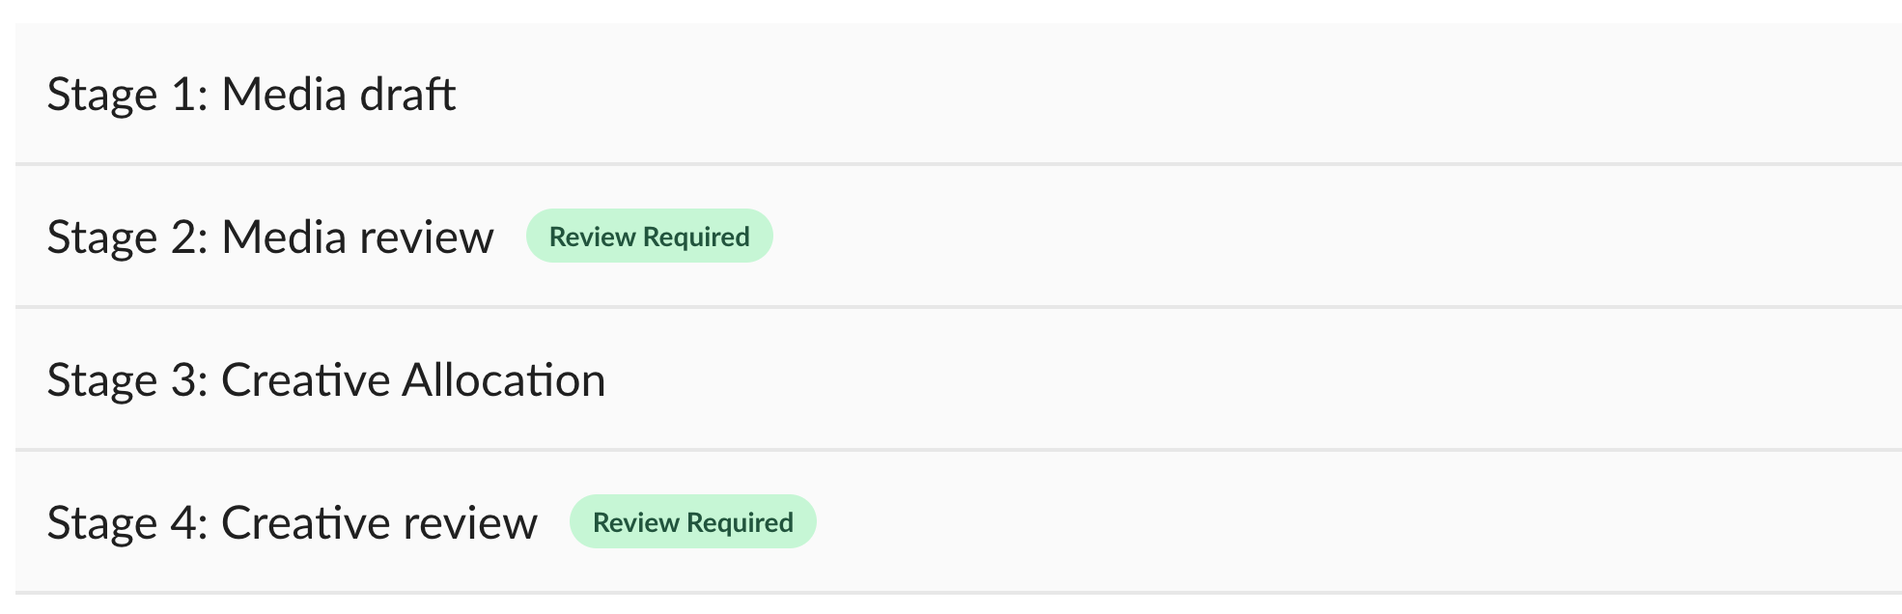Click the "Stage 1:" label prefix
The height and width of the screenshot is (614, 1902).
click(127, 95)
